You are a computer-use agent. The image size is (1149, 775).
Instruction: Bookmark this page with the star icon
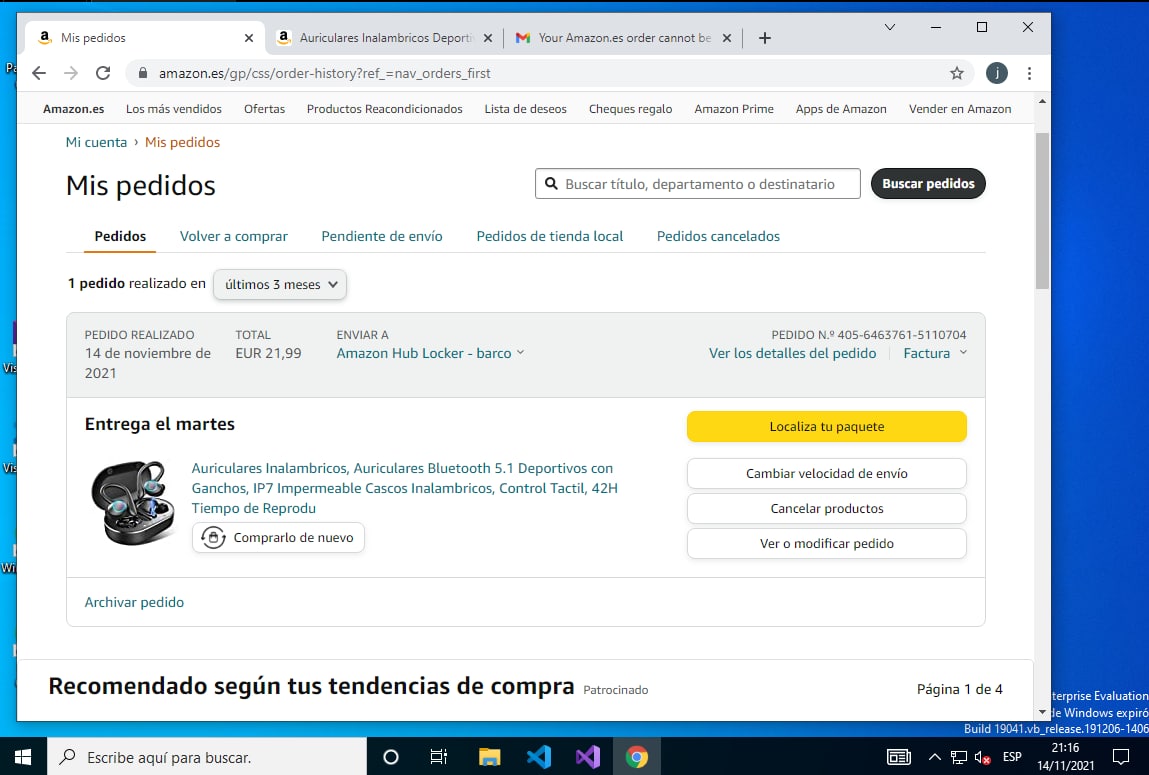click(956, 73)
